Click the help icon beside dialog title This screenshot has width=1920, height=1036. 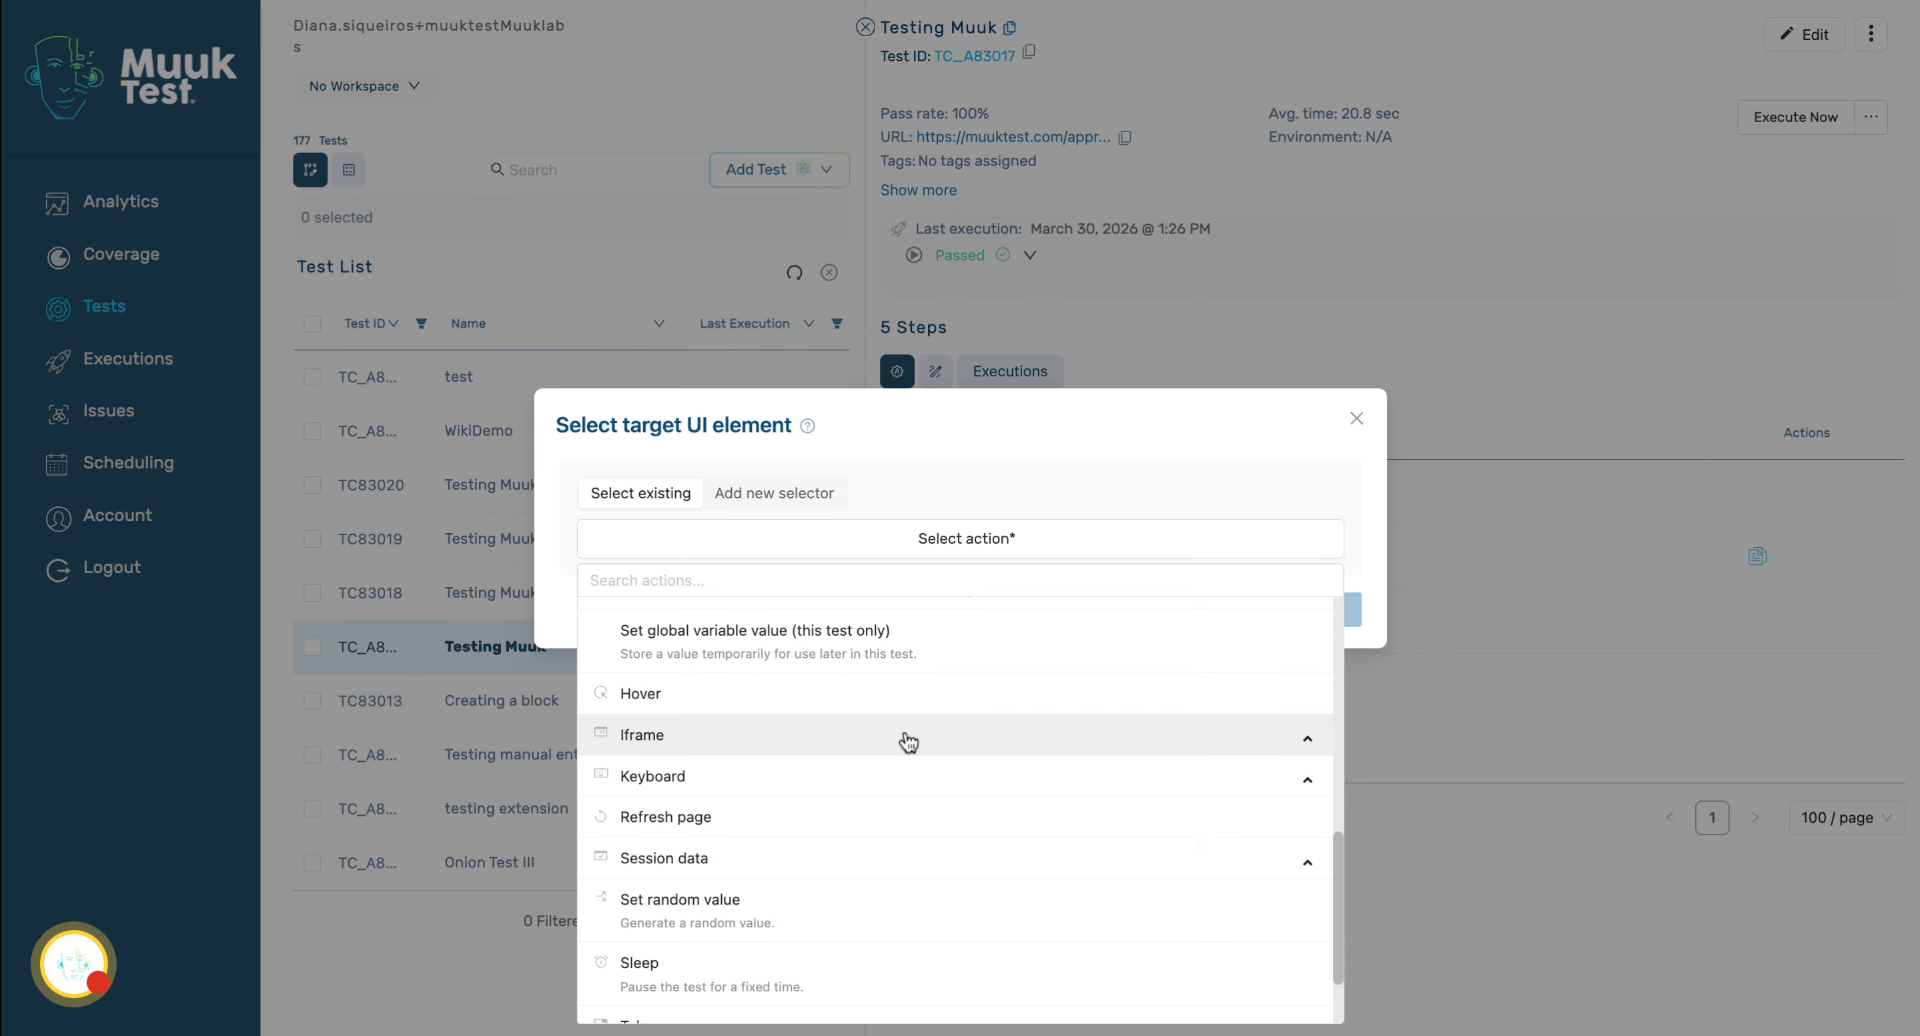click(x=808, y=427)
